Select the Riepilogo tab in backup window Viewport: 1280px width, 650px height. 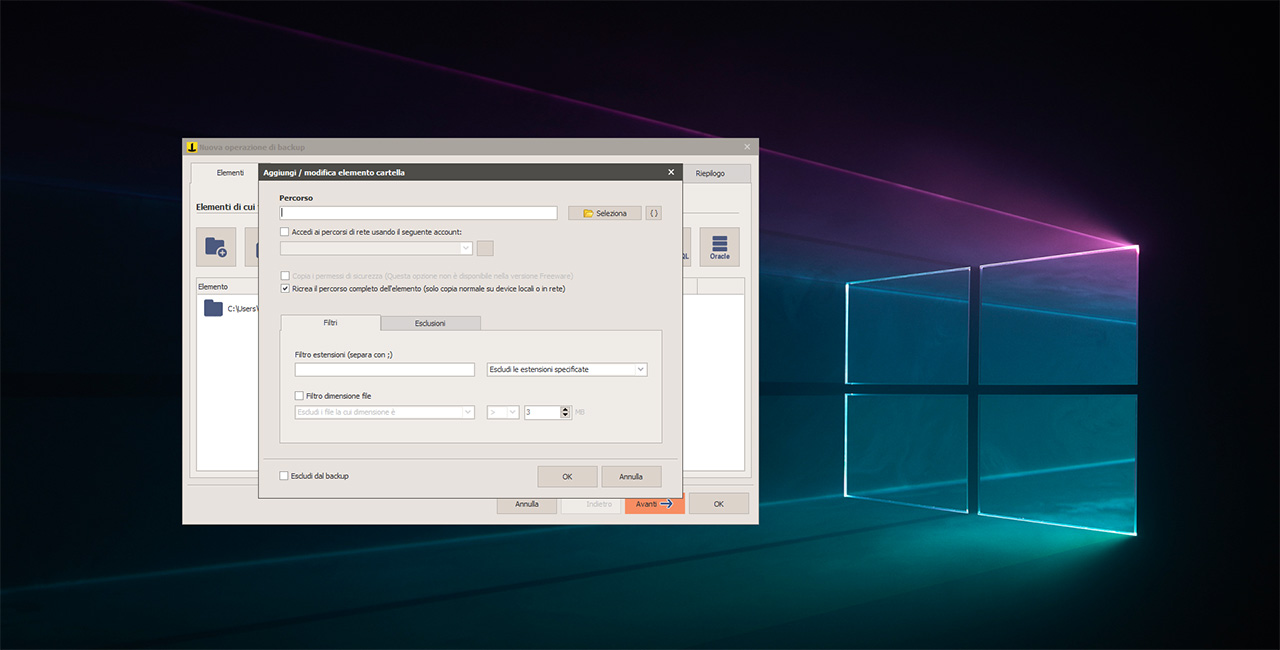(x=710, y=173)
